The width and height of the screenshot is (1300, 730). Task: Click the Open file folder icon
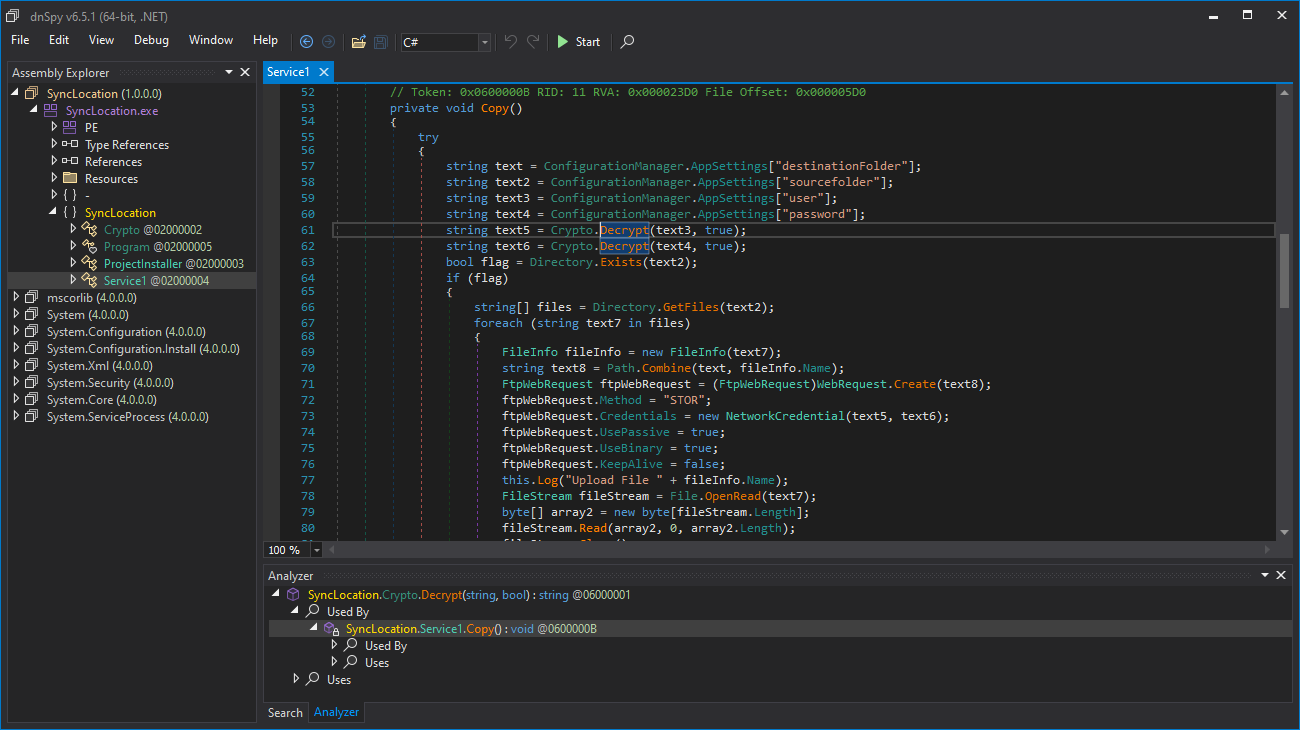(359, 41)
